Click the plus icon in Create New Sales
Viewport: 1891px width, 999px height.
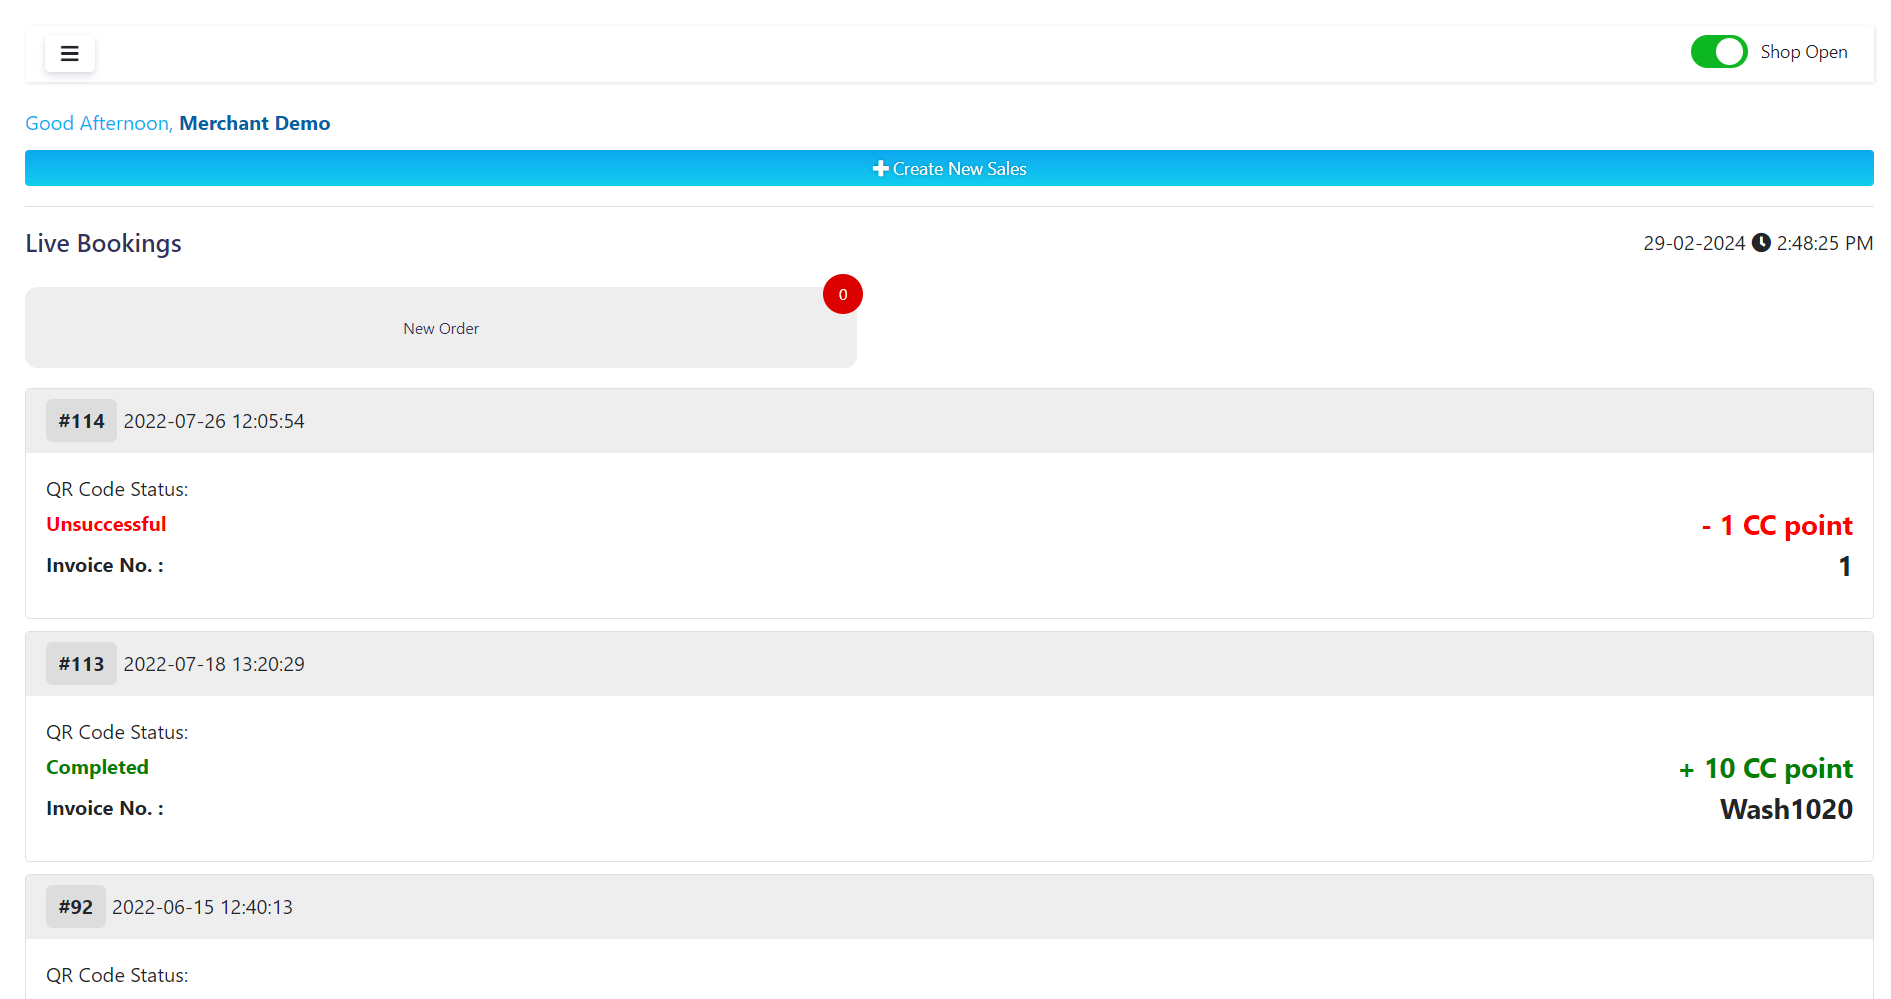(880, 169)
